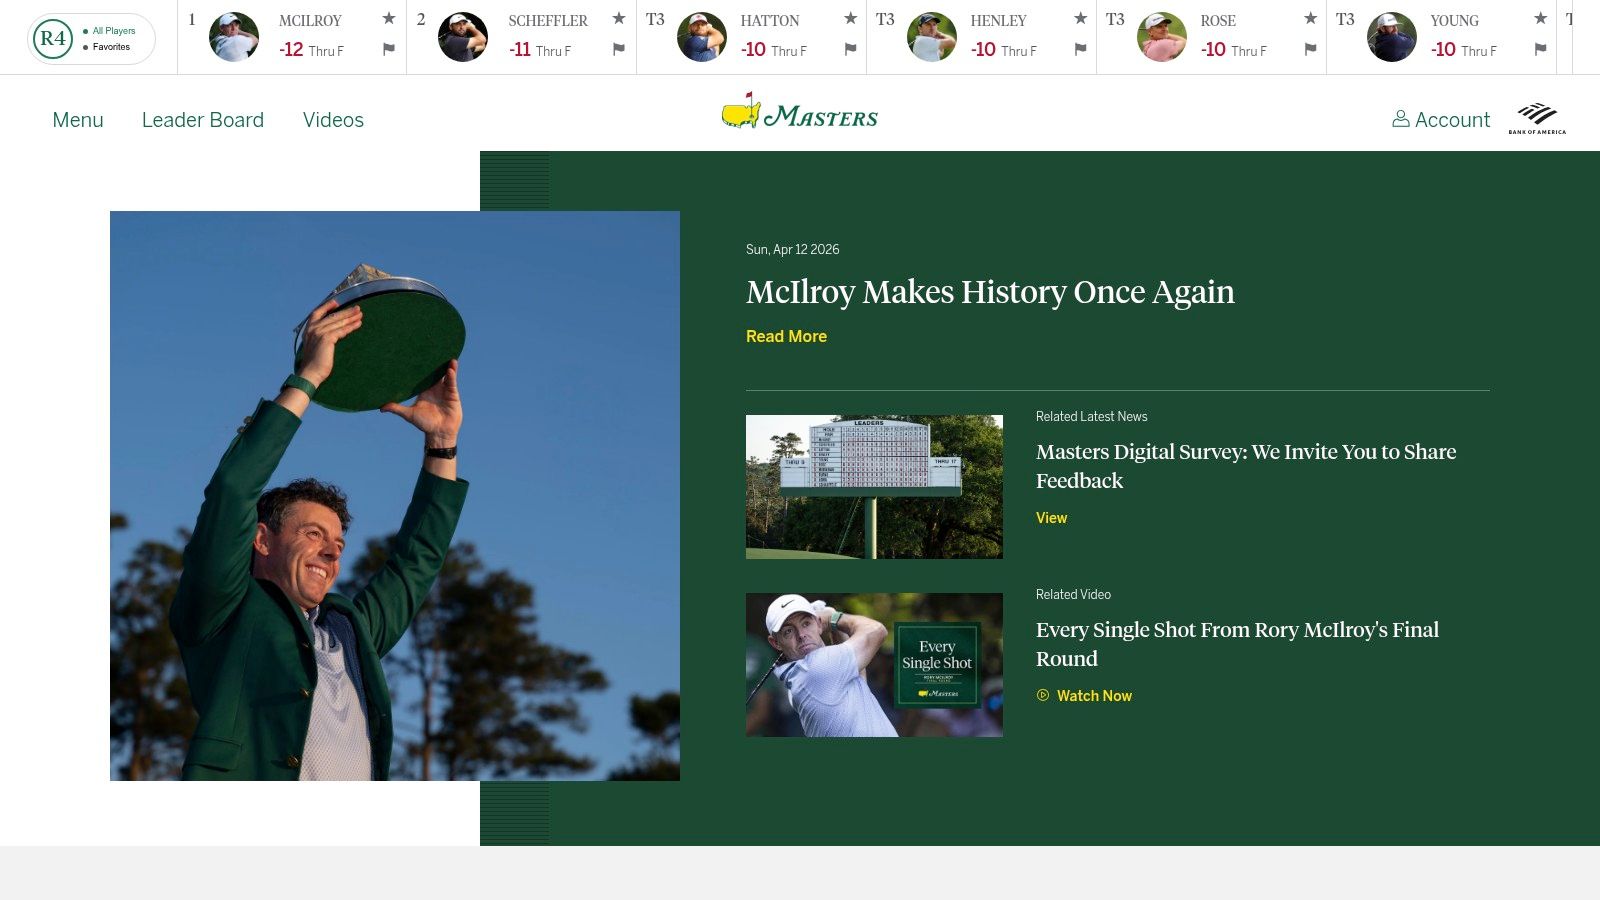Click the Masters logo

(800, 112)
